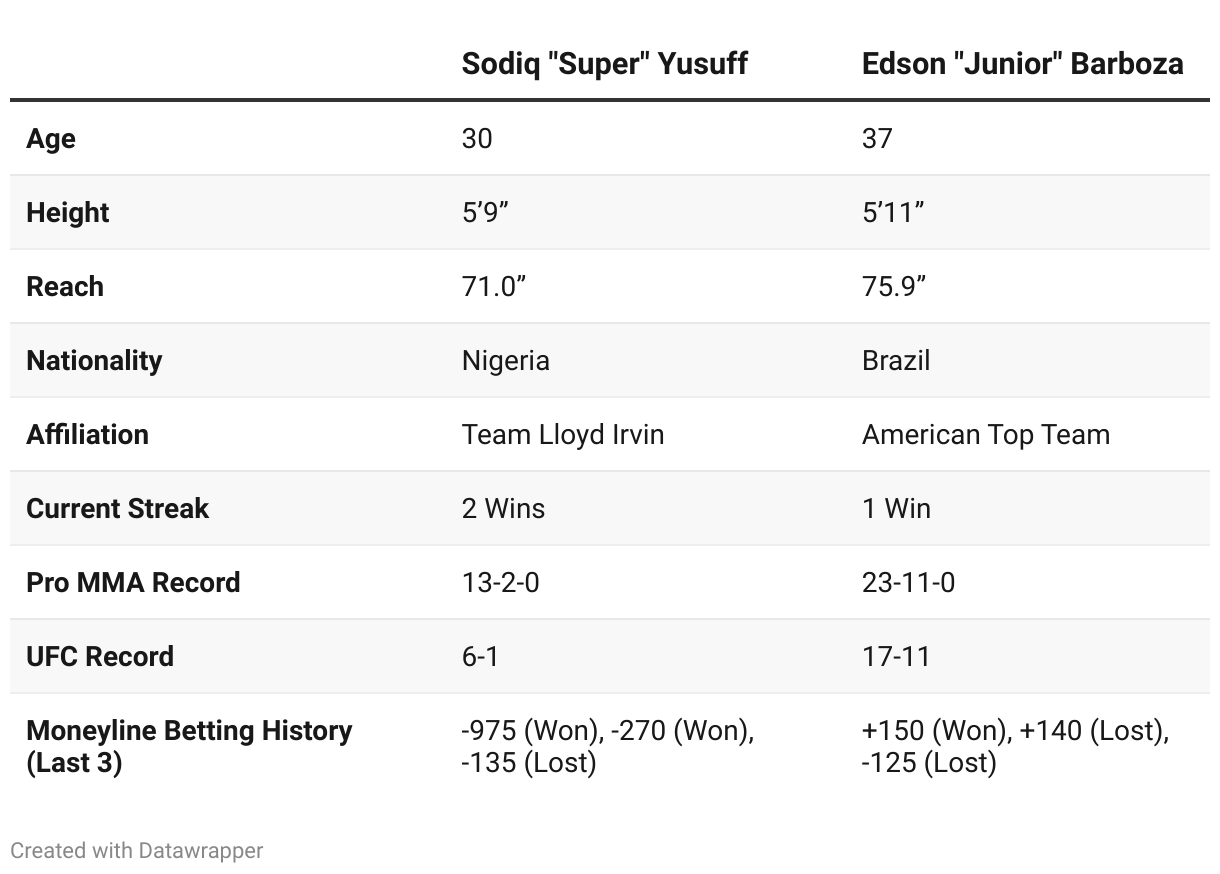
Task: Click the American Top Team cell
Action: (986, 434)
